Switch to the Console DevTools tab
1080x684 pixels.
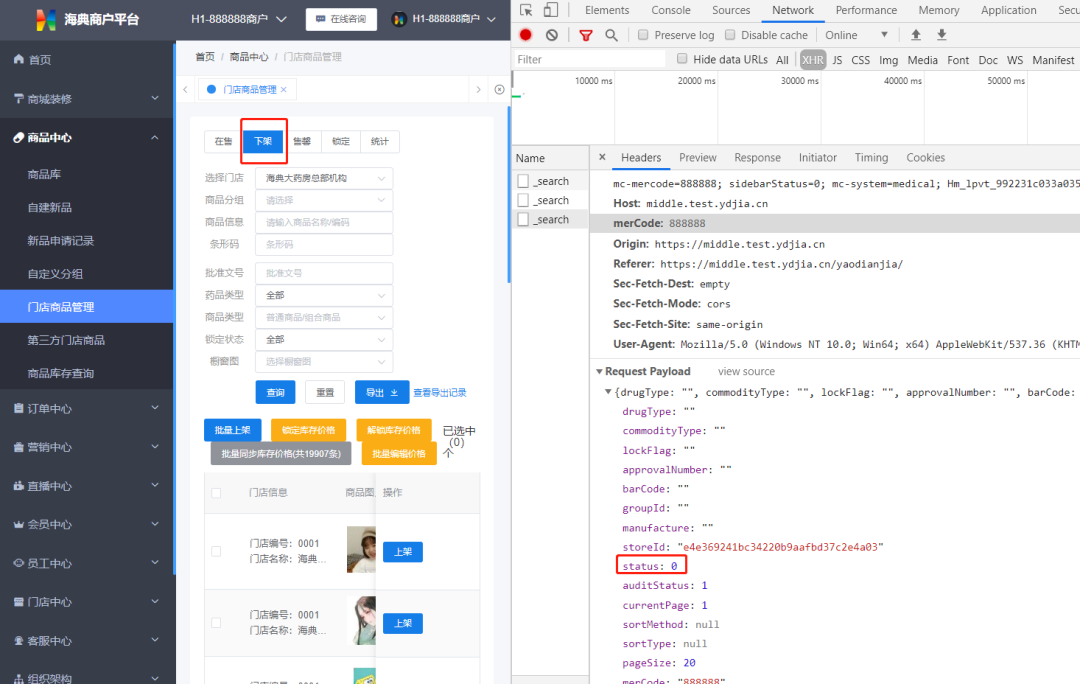pos(671,10)
